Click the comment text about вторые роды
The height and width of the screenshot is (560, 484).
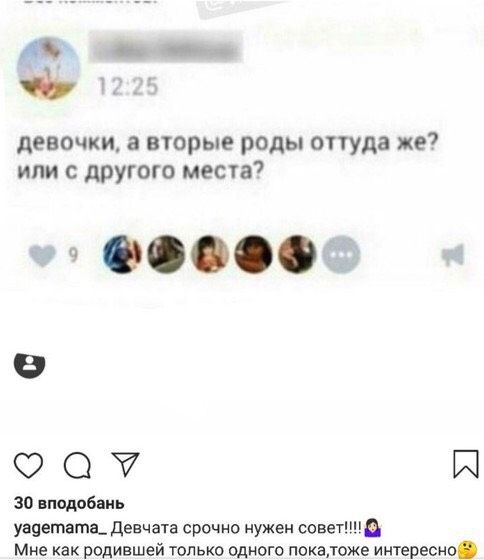[x=228, y=157]
